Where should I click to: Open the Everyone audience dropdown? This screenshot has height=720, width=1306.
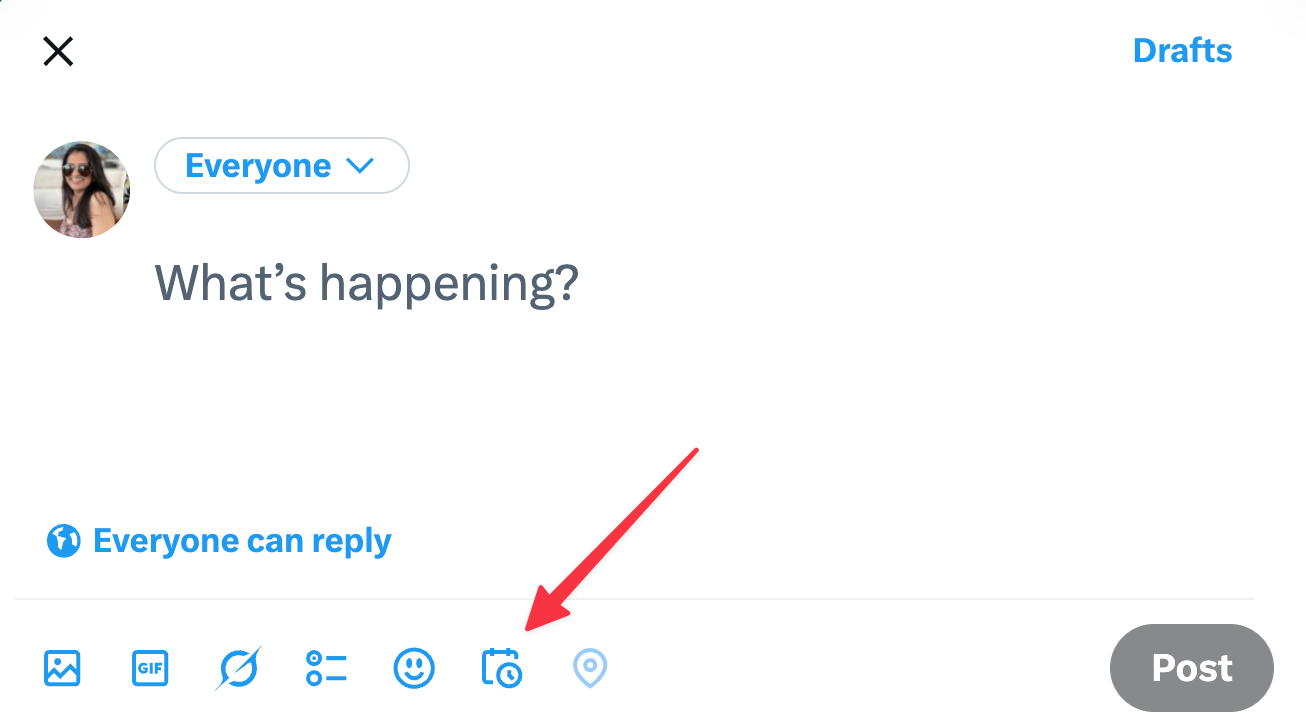281,165
